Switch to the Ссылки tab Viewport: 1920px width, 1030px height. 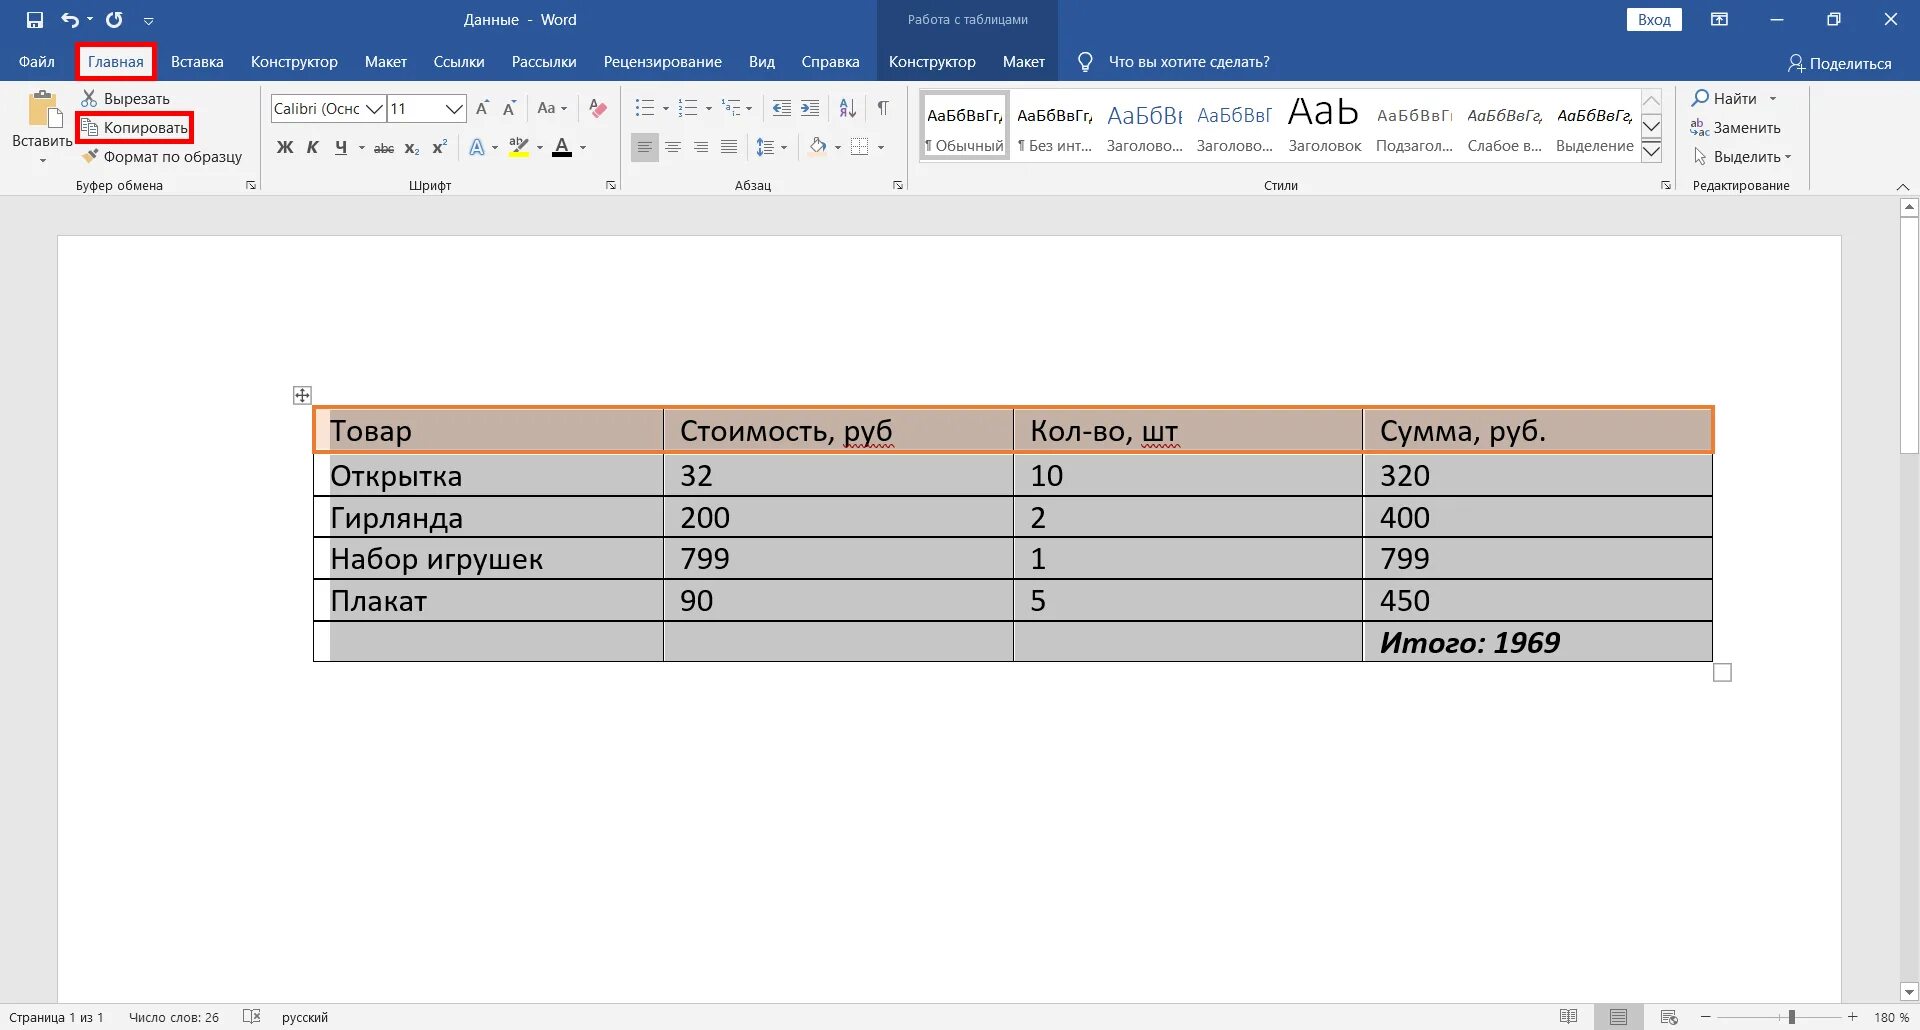(x=459, y=62)
